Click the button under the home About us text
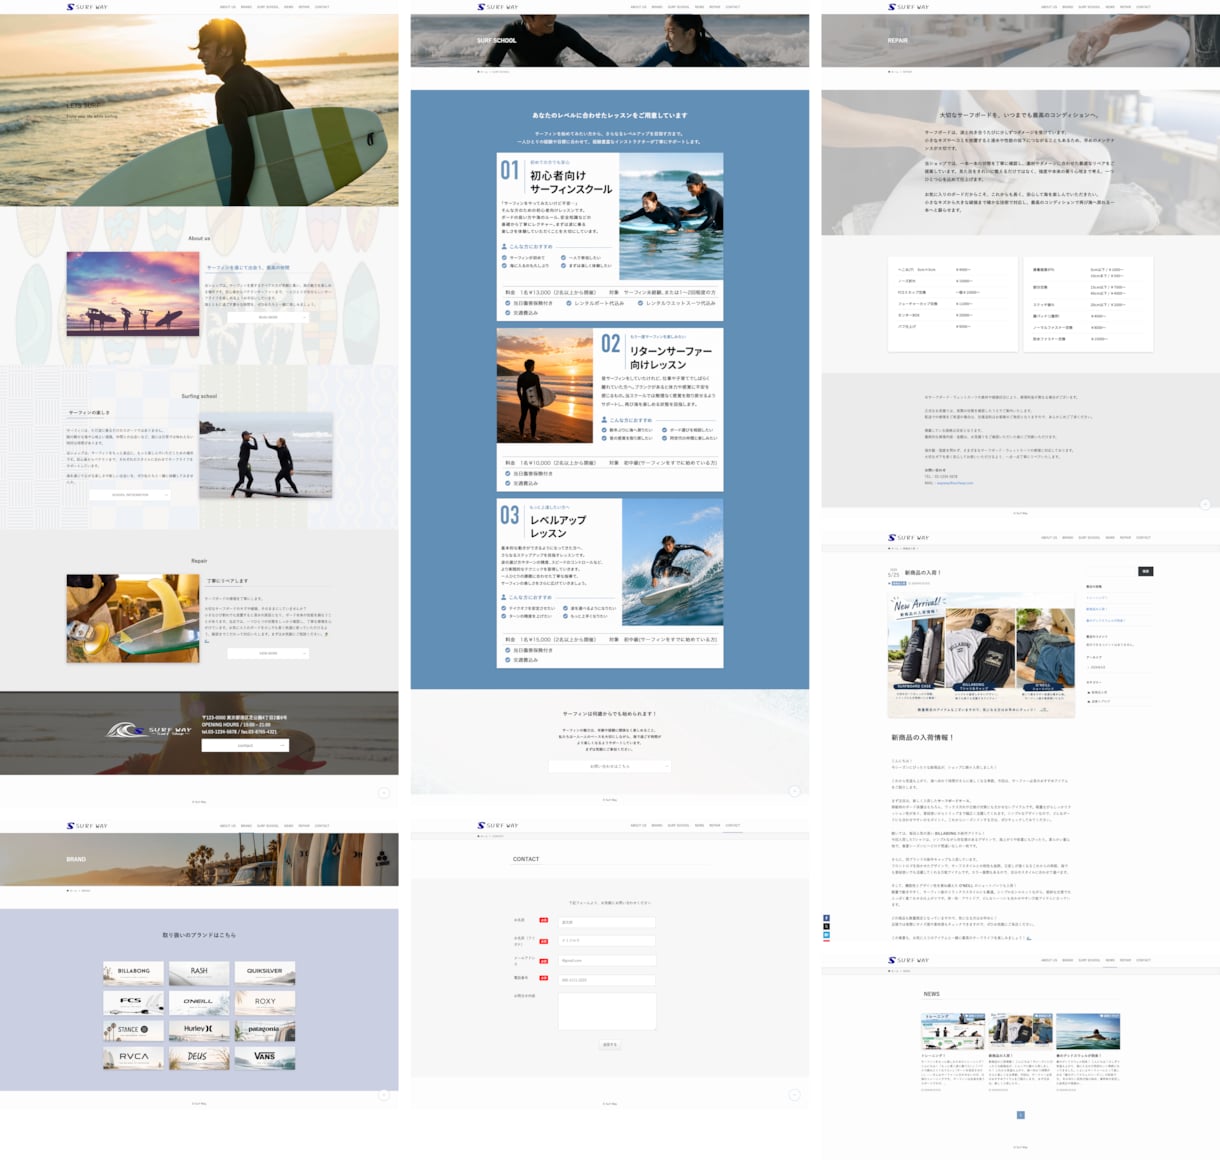 [x=268, y=317]
